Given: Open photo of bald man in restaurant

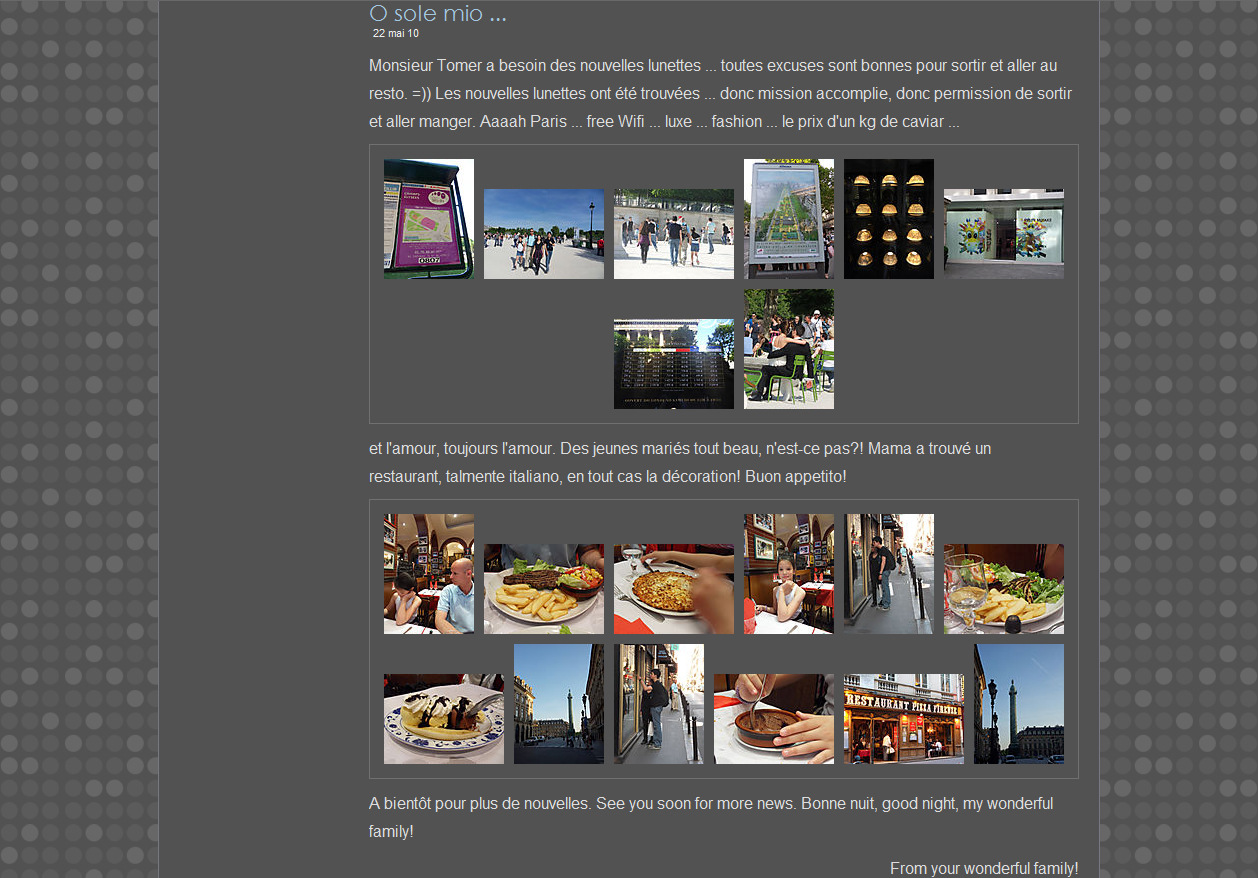Looking at the screenshot, I should point(428,574).
